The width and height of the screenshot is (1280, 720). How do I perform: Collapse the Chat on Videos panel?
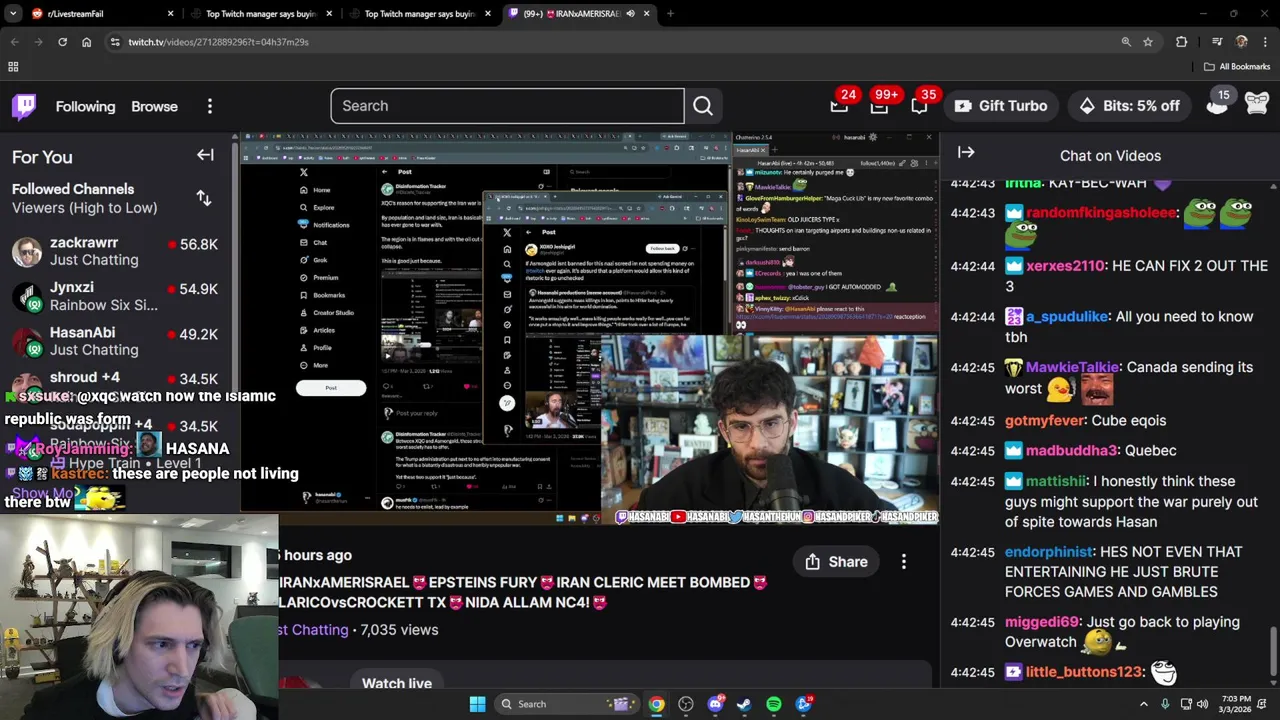pyautogui.click(x=966, y=152)
